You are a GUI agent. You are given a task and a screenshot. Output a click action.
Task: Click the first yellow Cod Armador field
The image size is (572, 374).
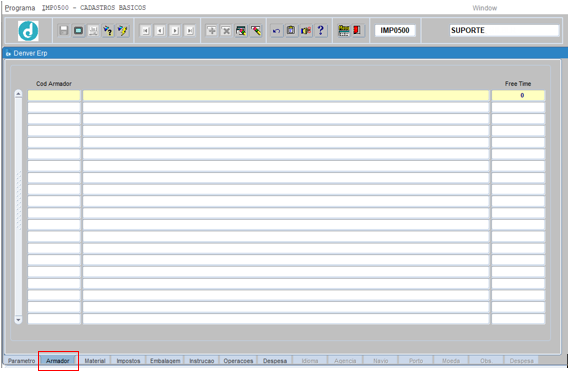[54, 96]
